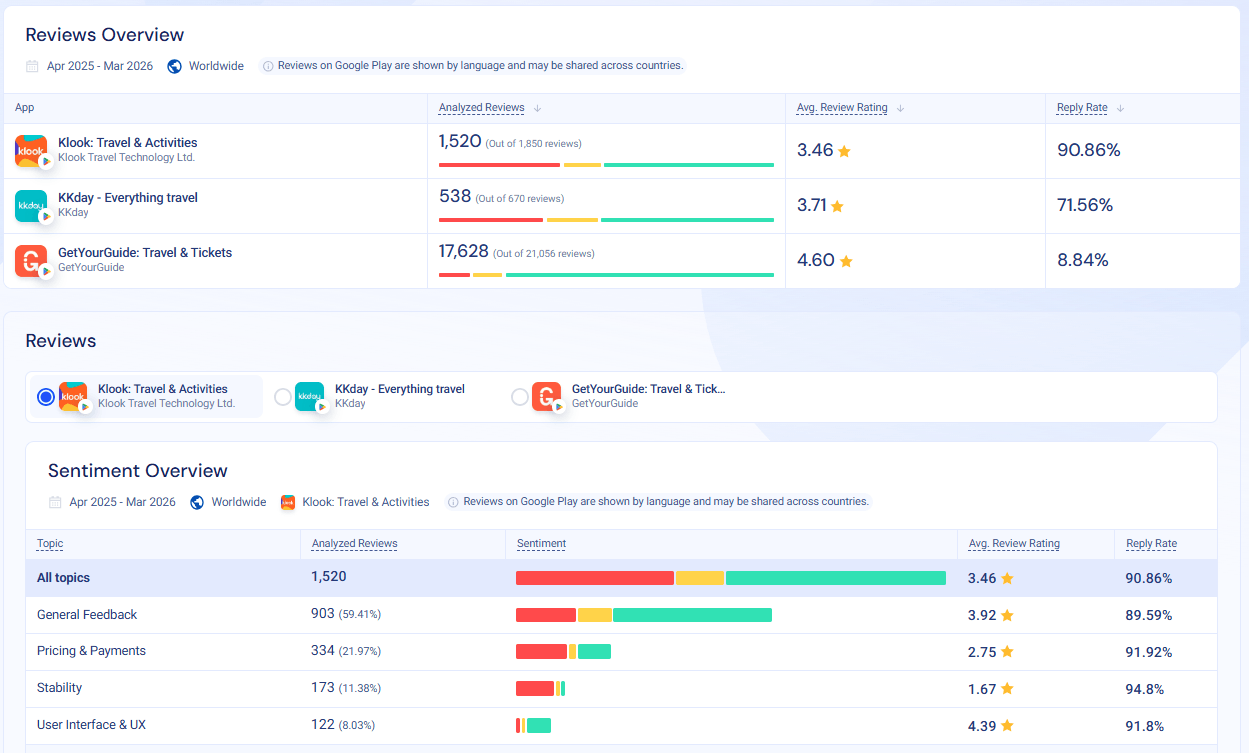
Task: Click the Reply Rate header in overview table
Action: (1082, 108)
